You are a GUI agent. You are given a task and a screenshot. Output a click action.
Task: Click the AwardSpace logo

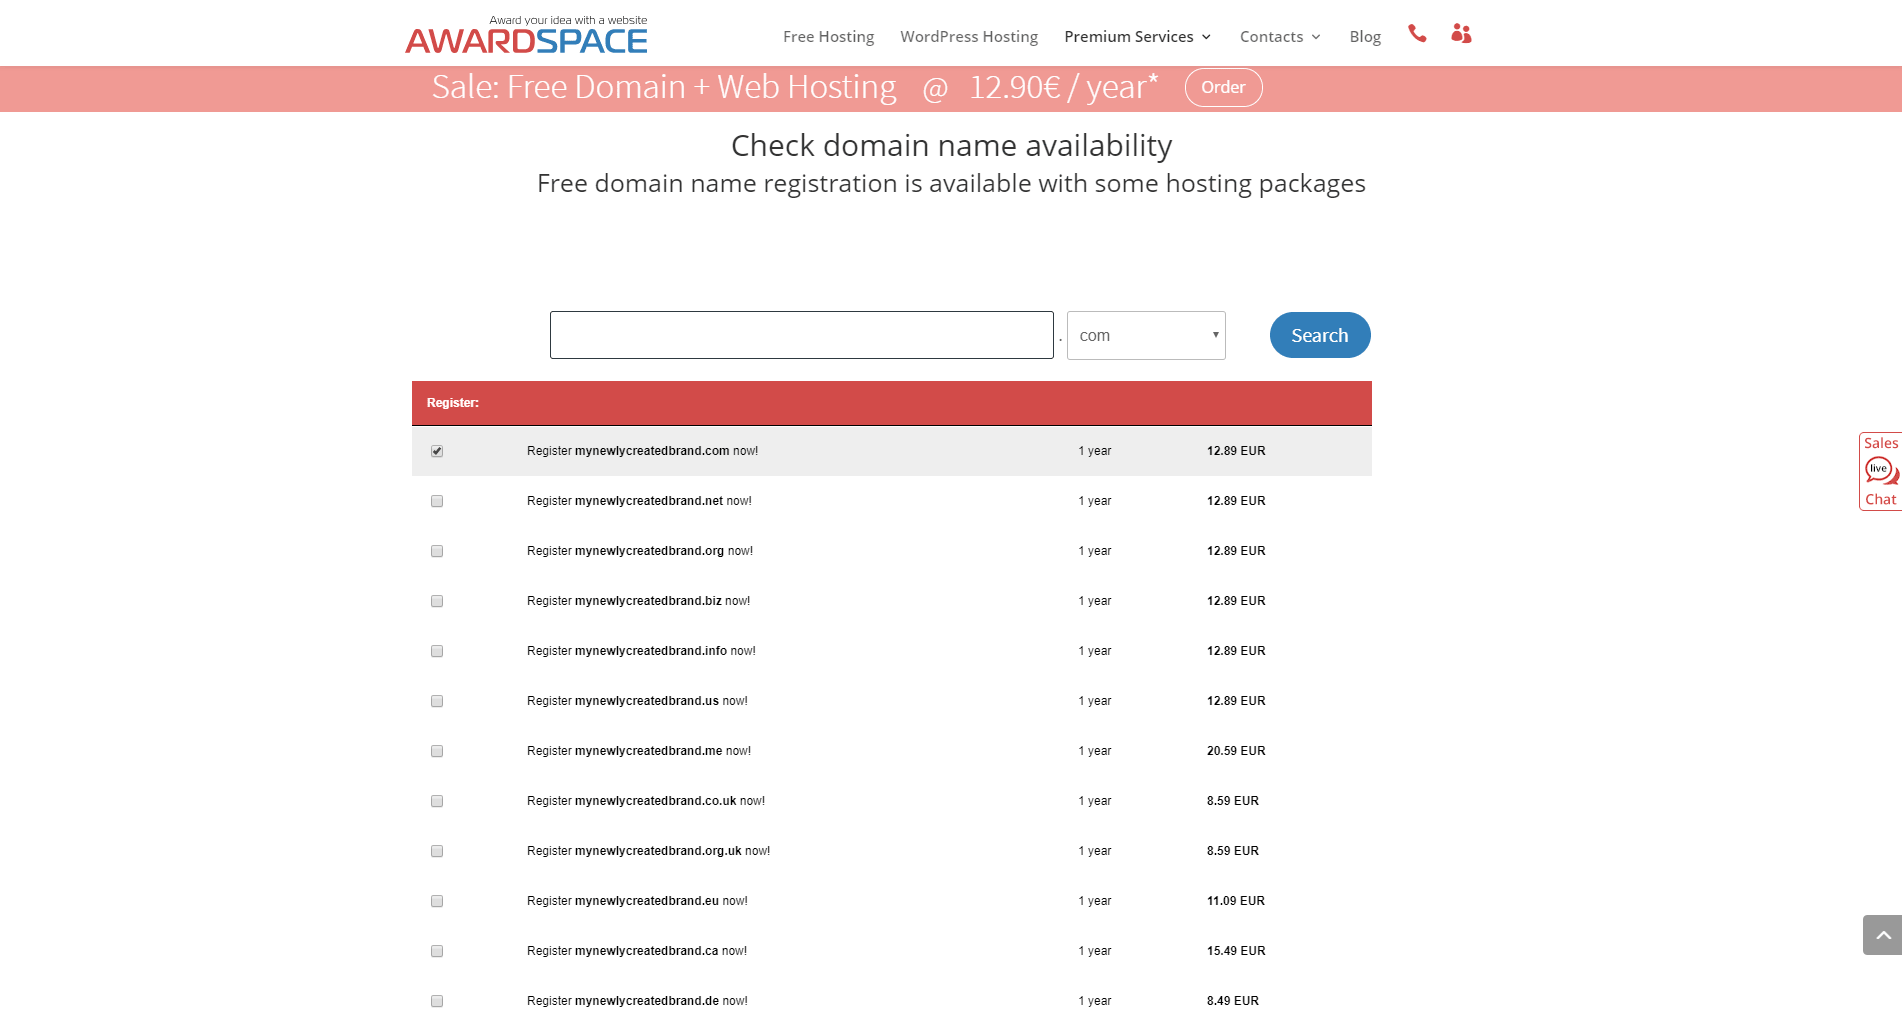coord(527,36)
